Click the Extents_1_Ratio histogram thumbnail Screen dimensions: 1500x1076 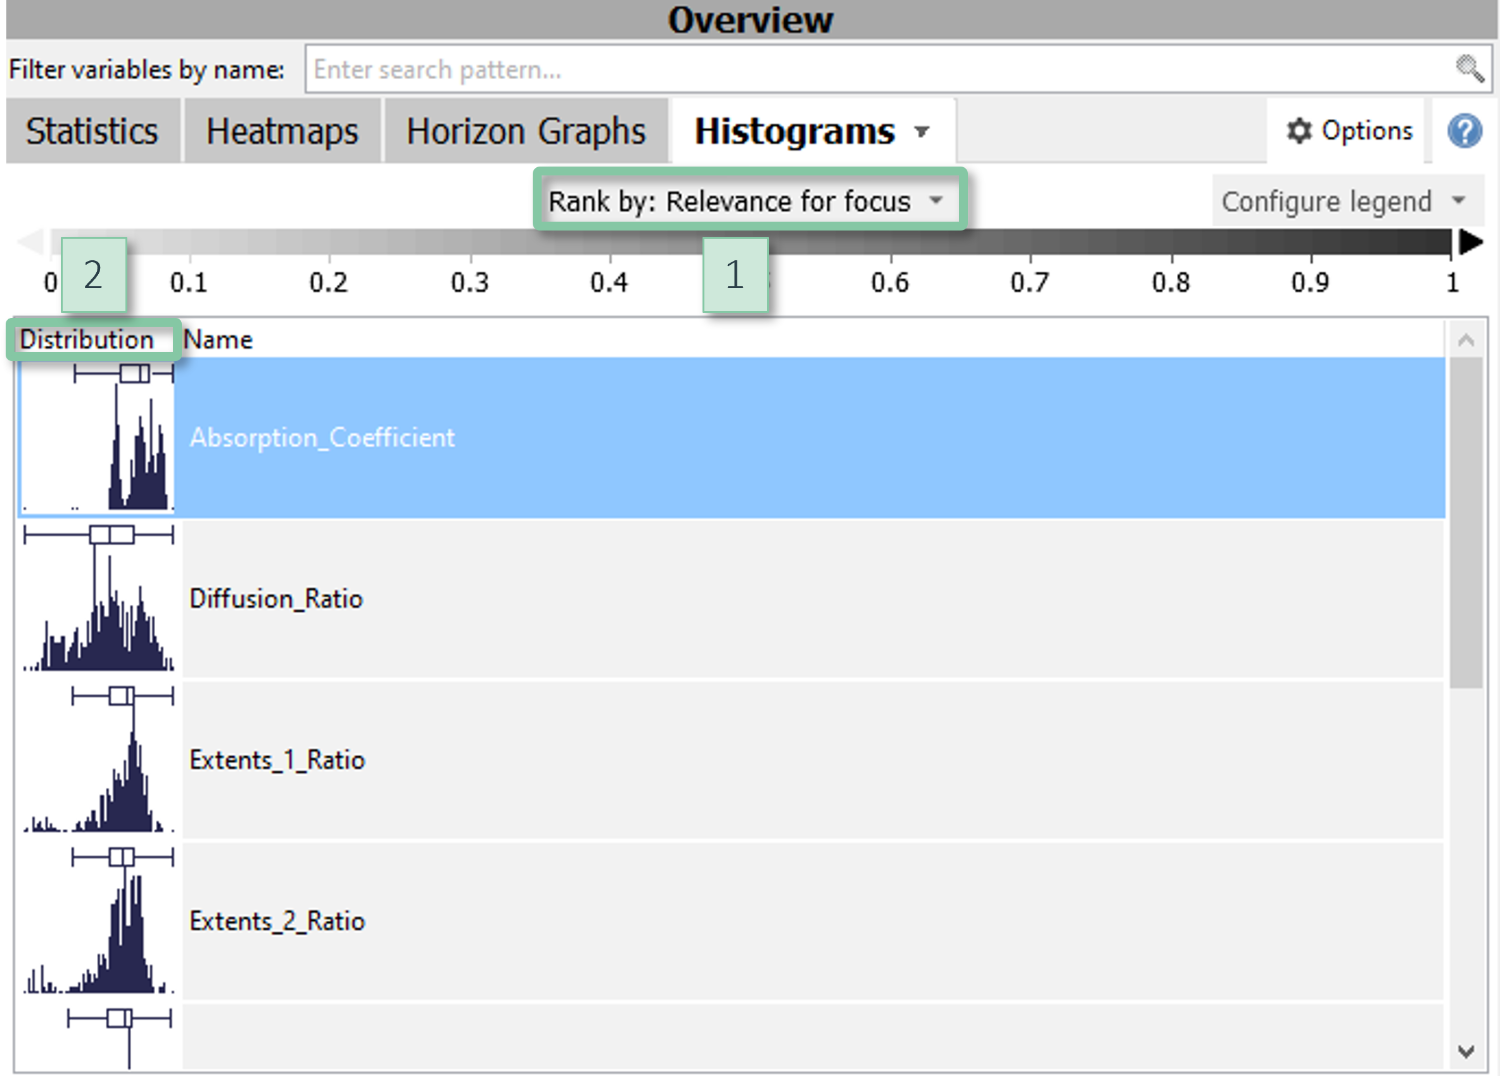pyautogui.click(x=98, y=760)
